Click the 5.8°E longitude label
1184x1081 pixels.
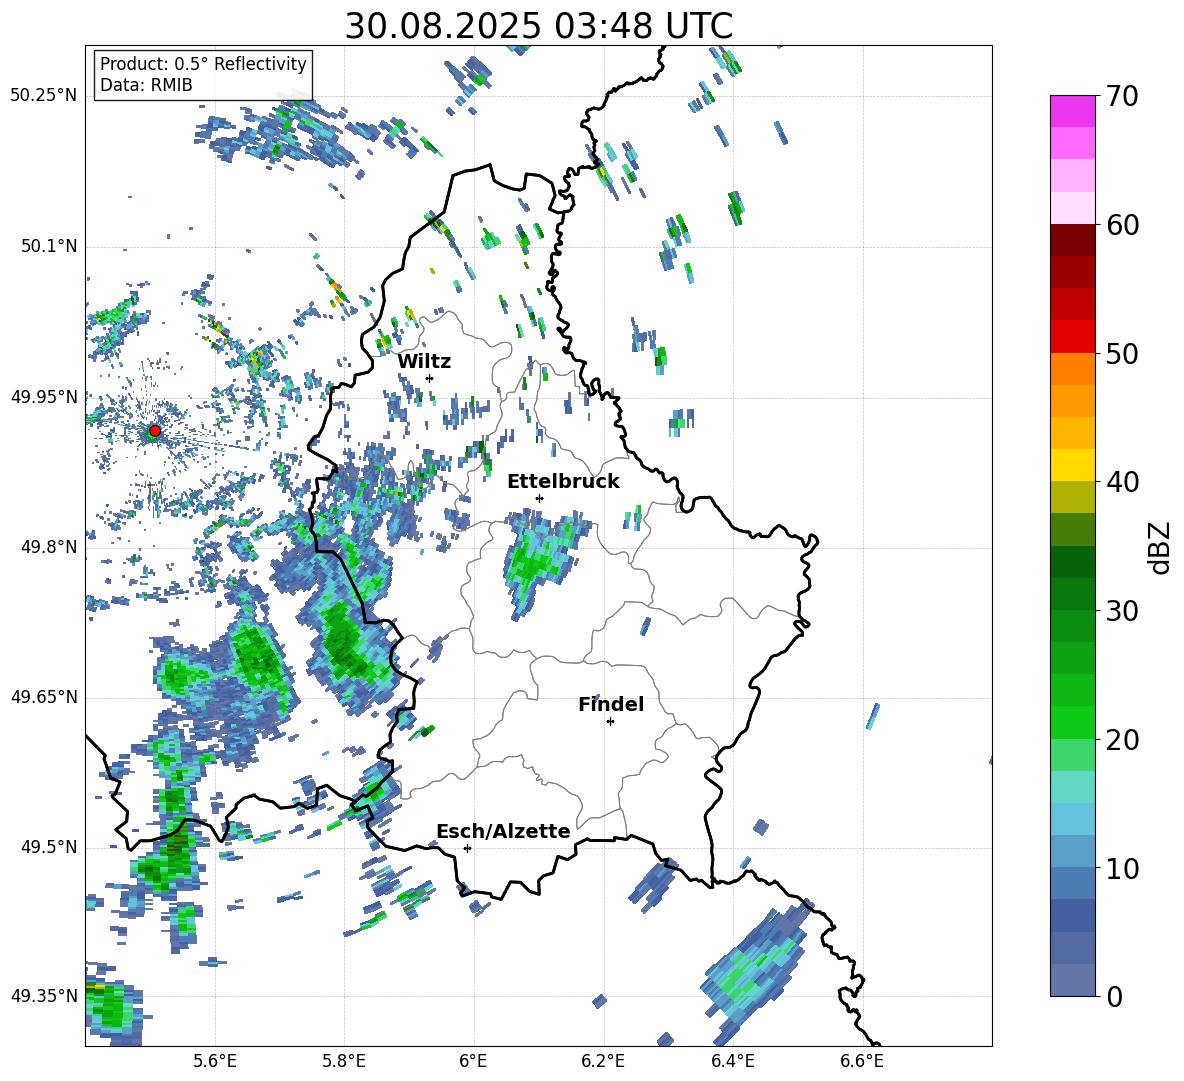[x=344, y=1061]
